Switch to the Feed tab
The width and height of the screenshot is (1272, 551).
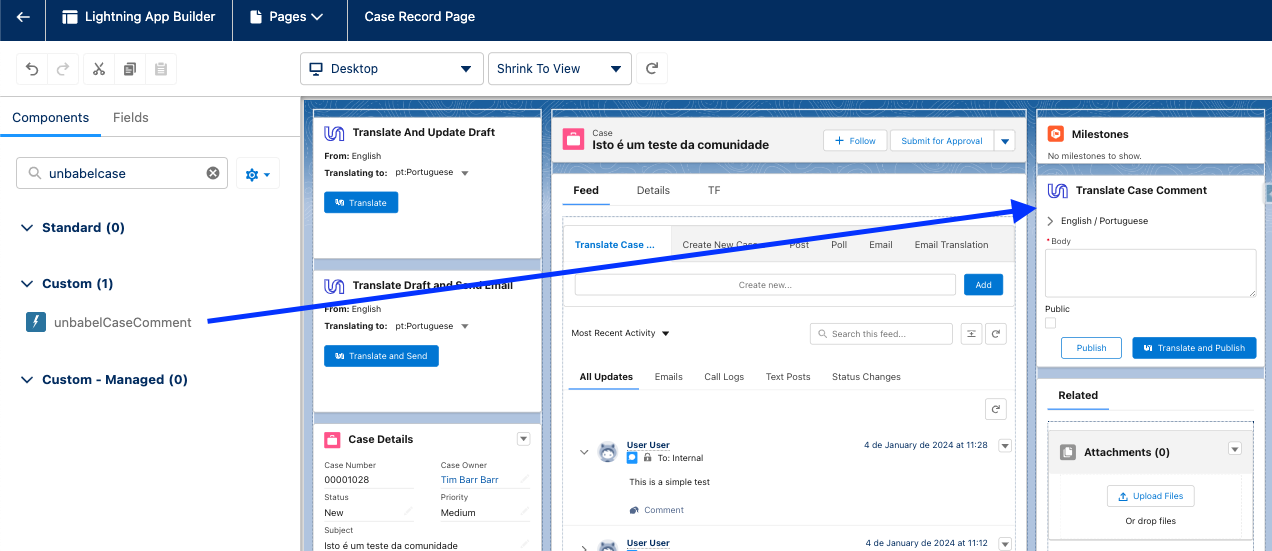click(x=586, y=190)
